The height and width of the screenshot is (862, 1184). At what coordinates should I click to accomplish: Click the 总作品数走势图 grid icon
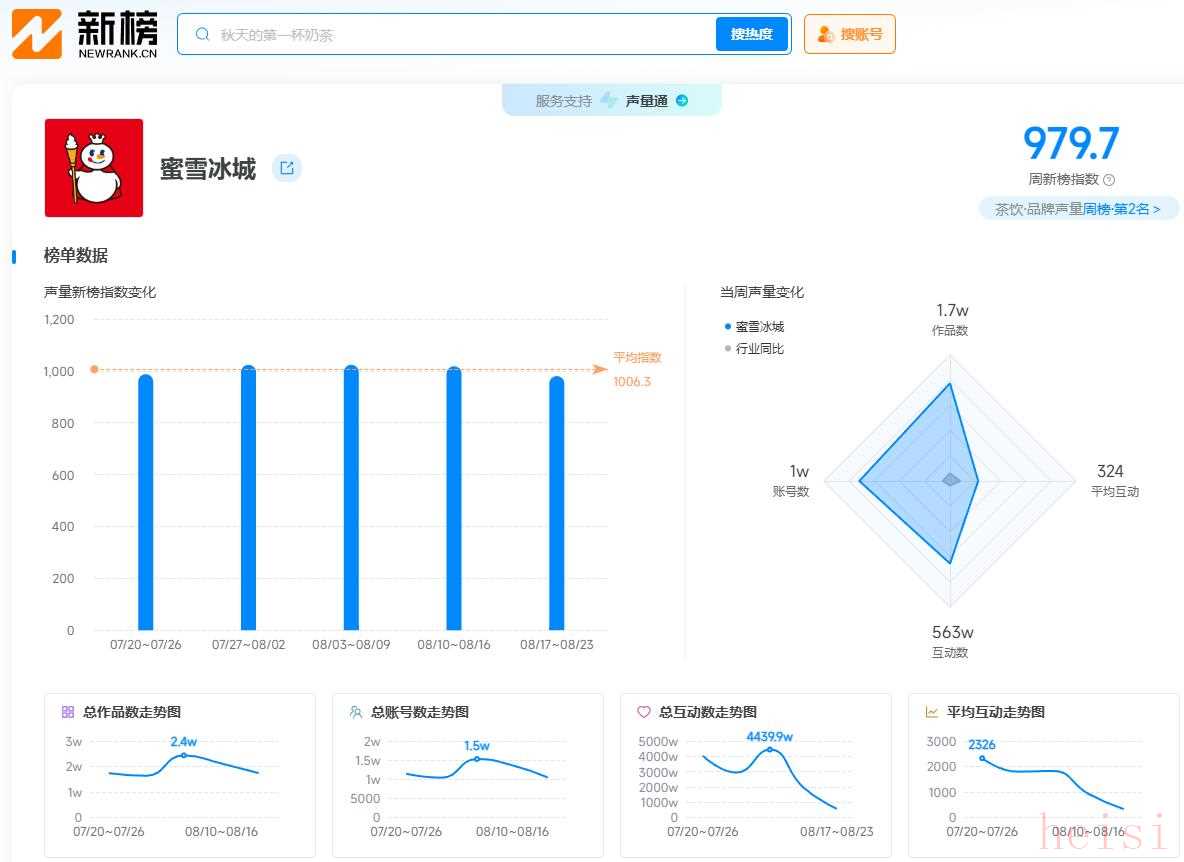pos(68,712)
